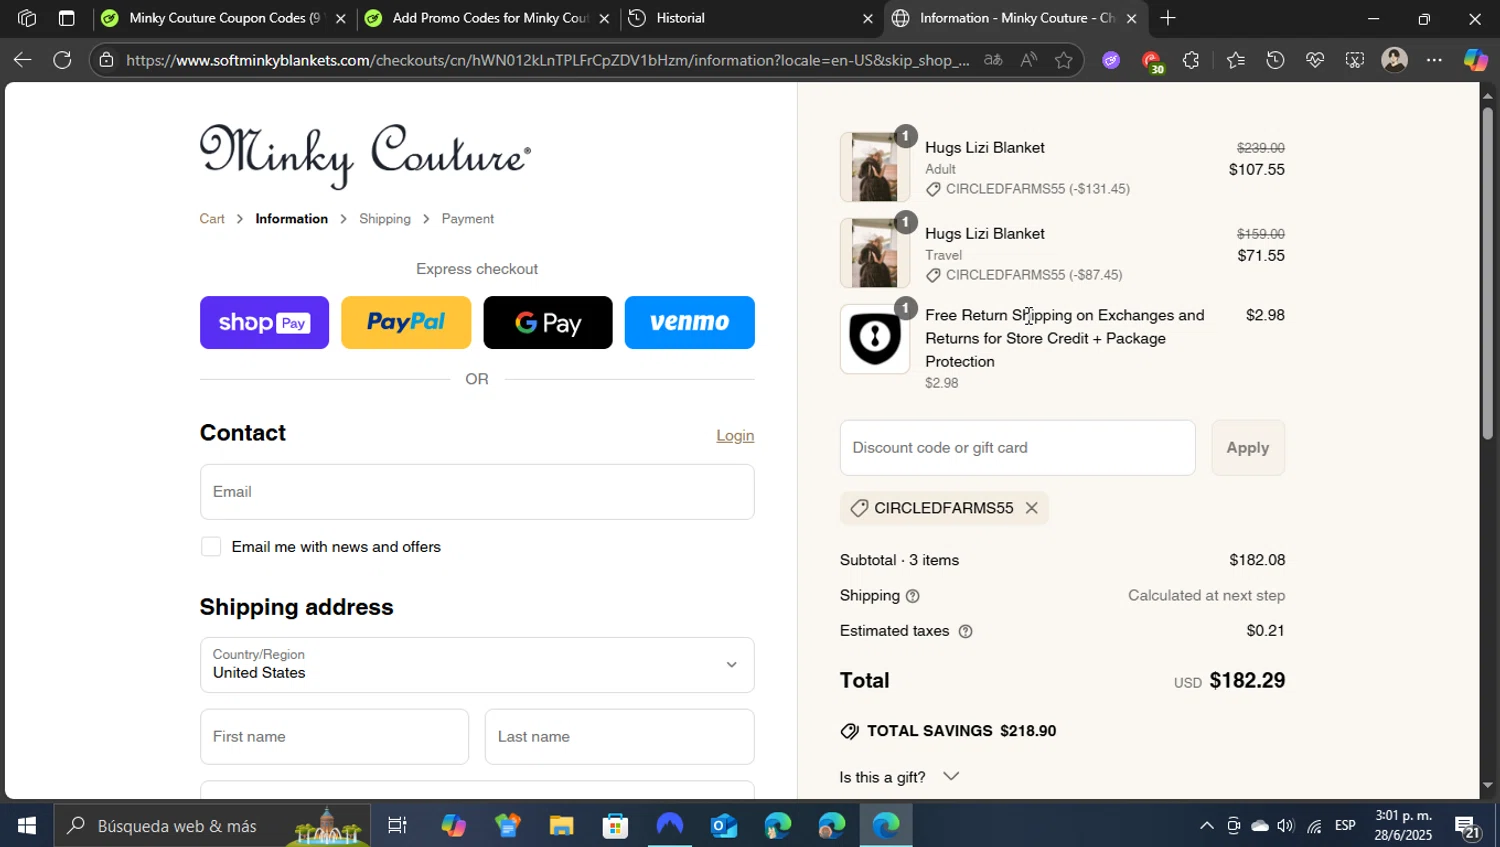1500x847 pixels.
Task: Open the browser essentials heart icon
Action: [x=1315, y=60]
